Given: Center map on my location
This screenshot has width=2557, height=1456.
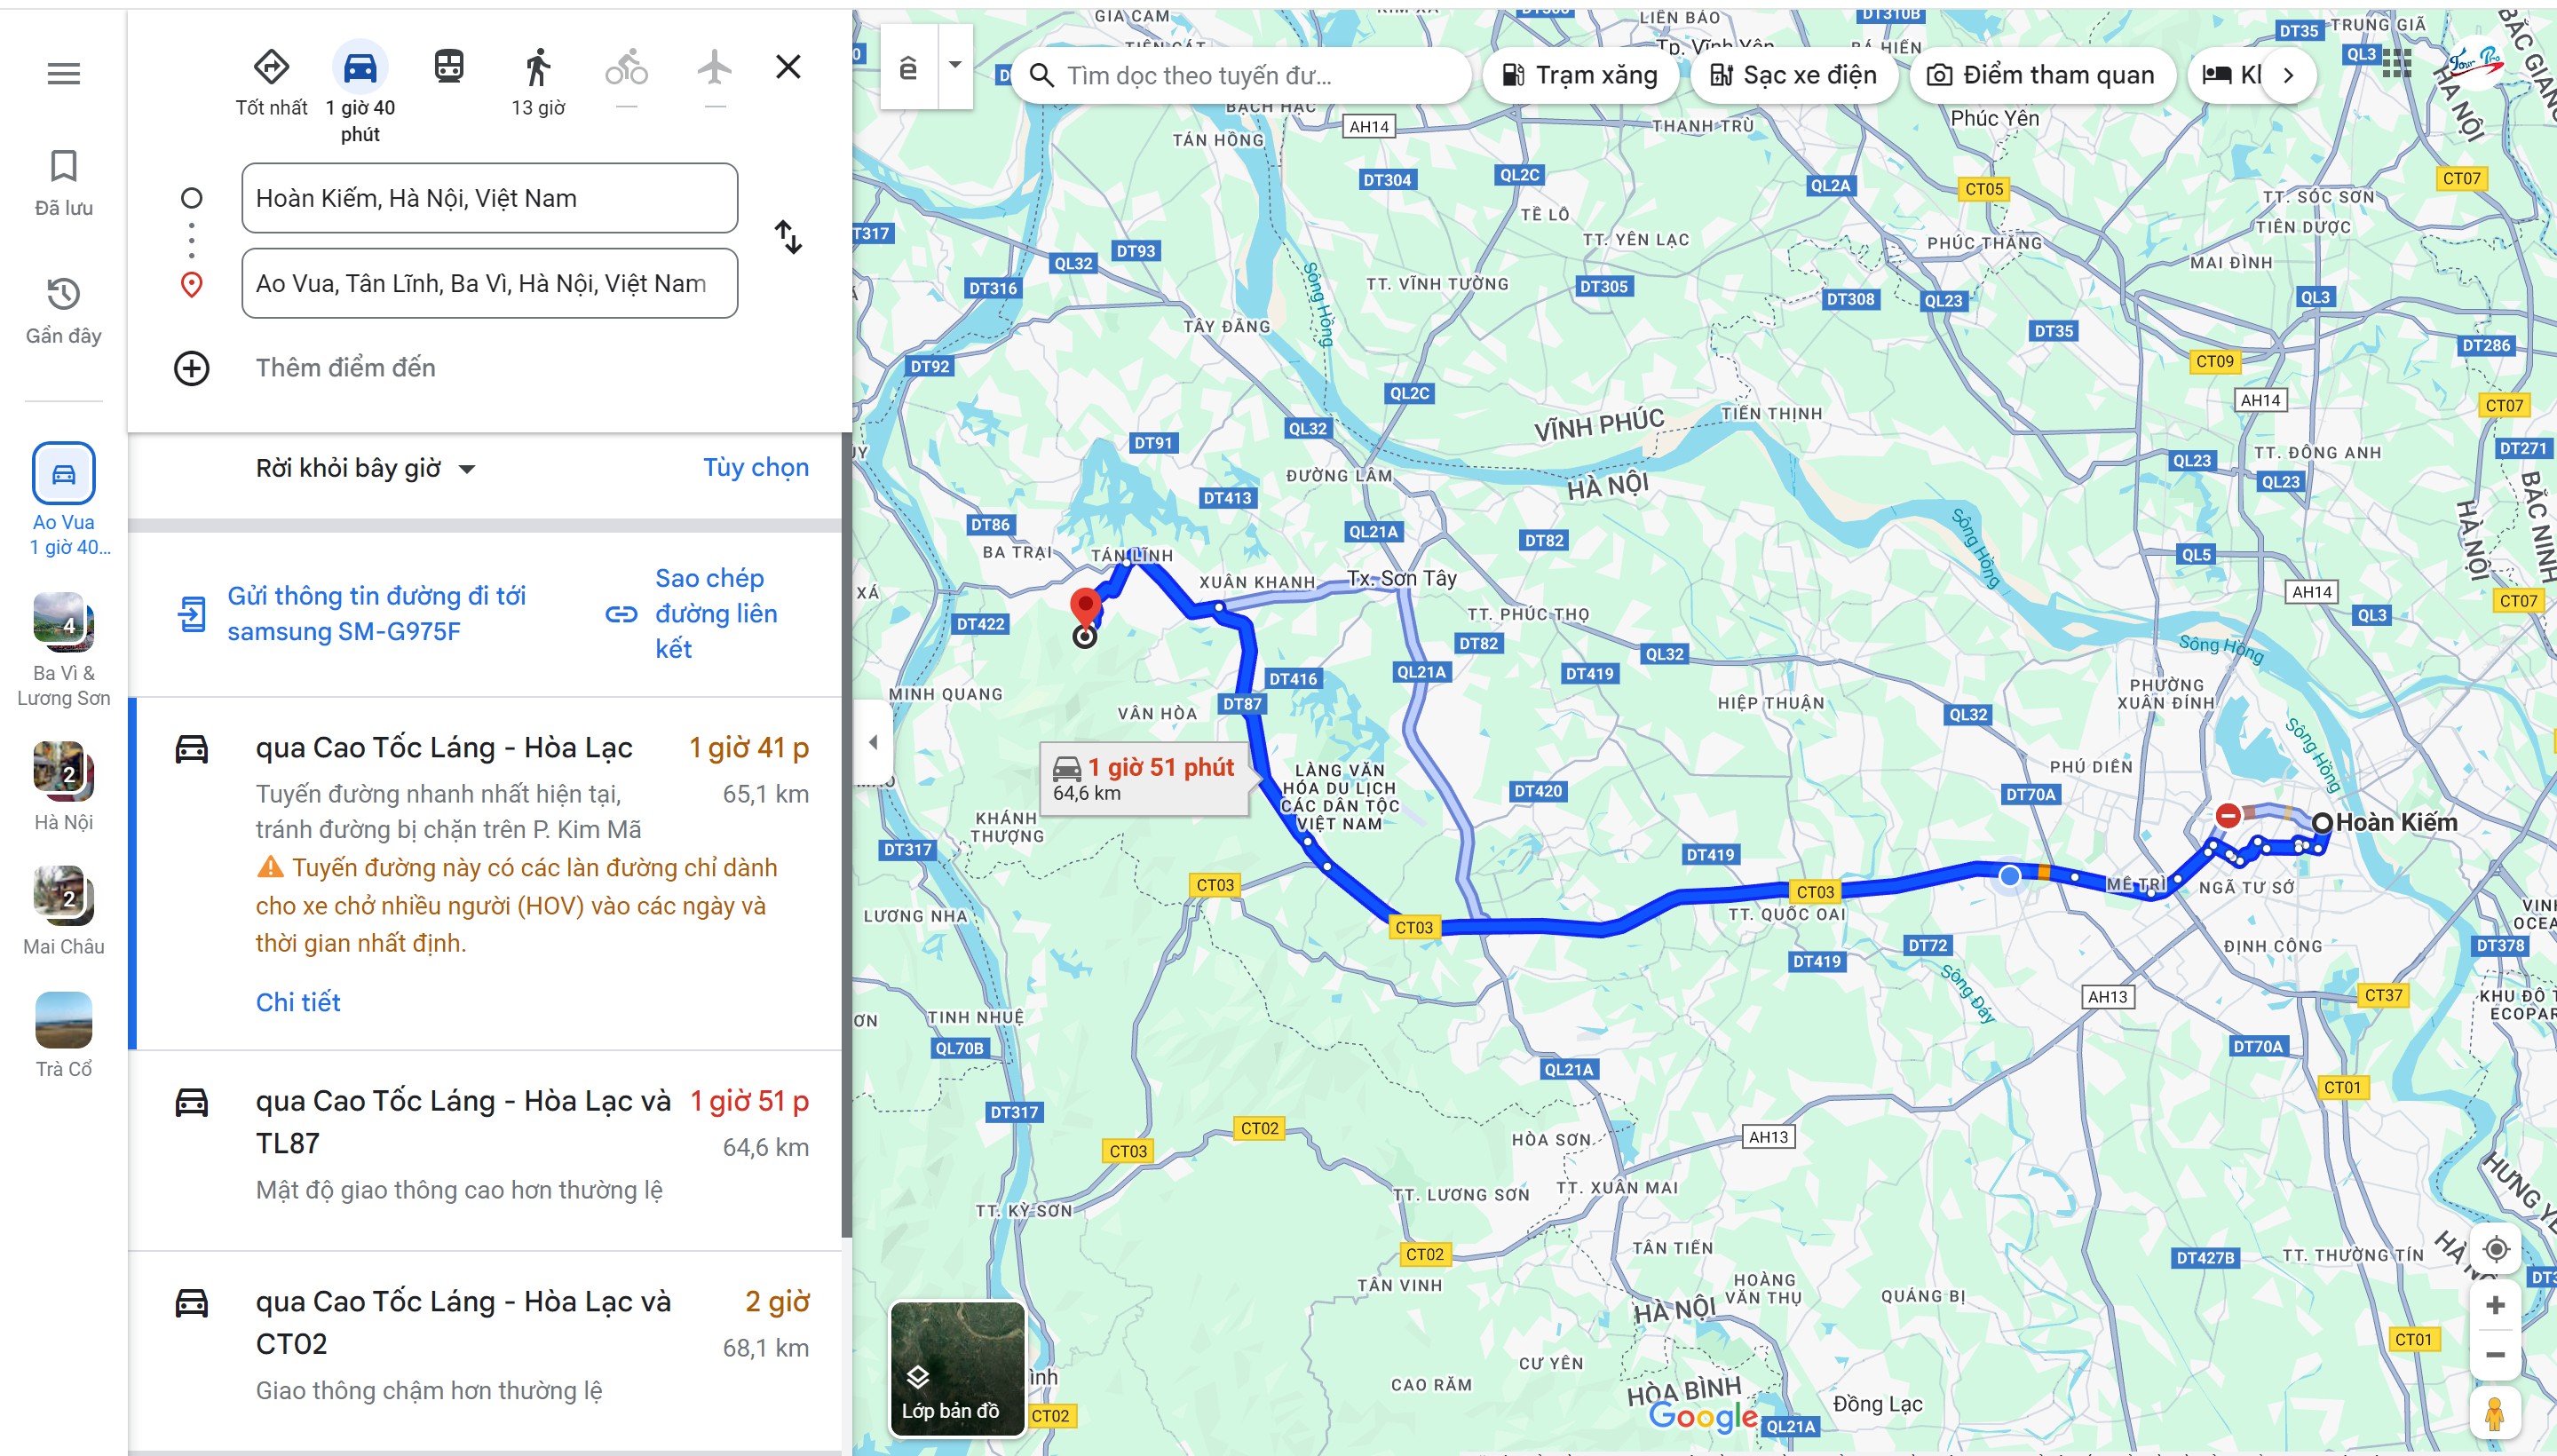Looking at the screenshot, I should coord(2496,1249).
